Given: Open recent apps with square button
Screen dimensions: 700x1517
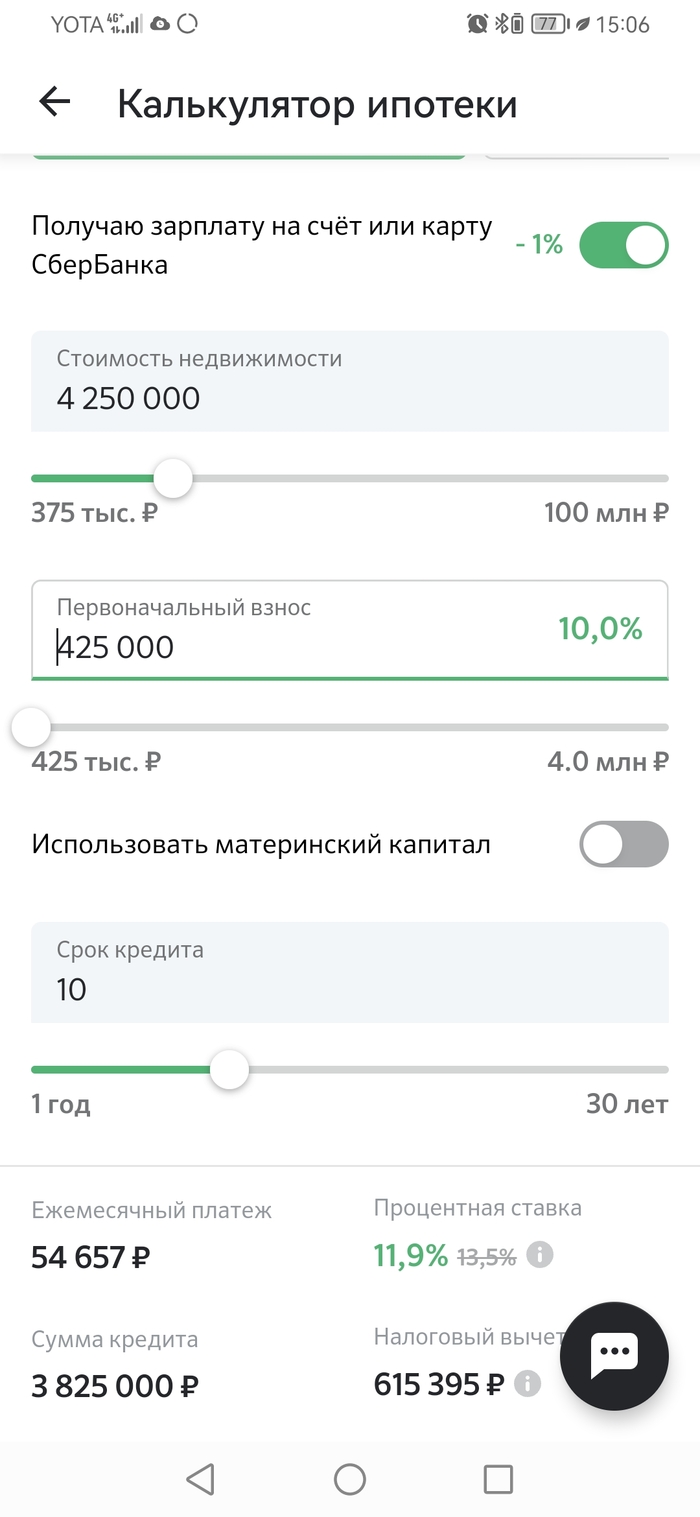Looking at the screenshot, I should coord(497,1478).
